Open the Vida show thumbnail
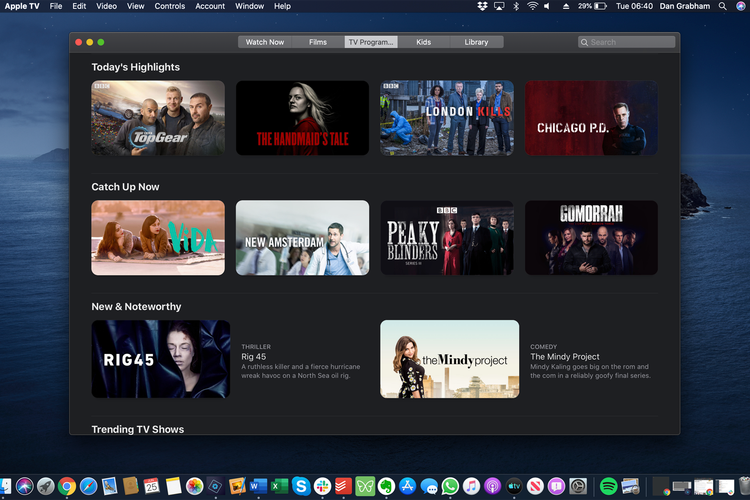Screen dimensions: 750x500 (158, 238)
